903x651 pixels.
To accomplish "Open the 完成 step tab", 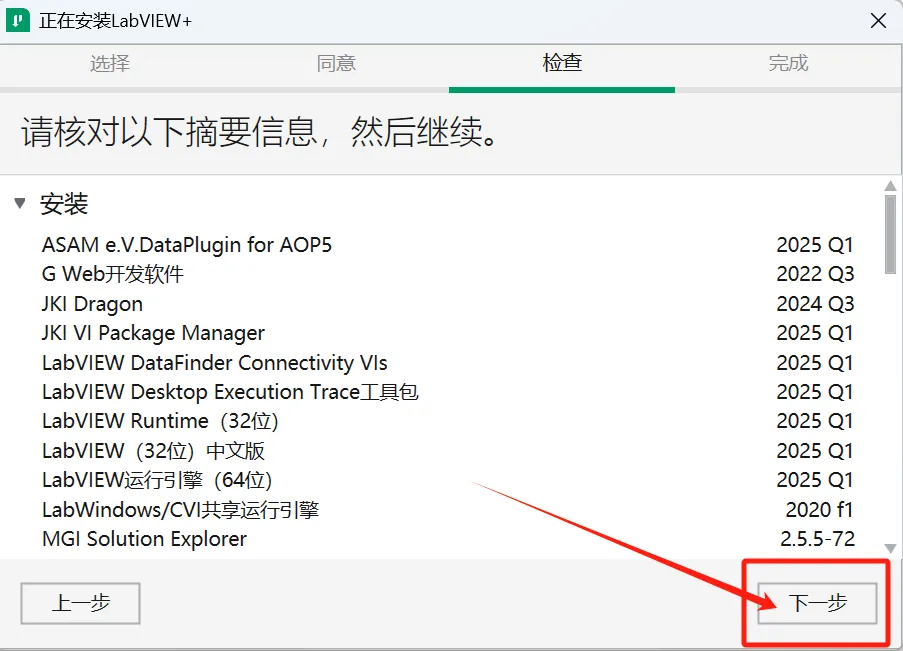I will [x=788, y=63].
